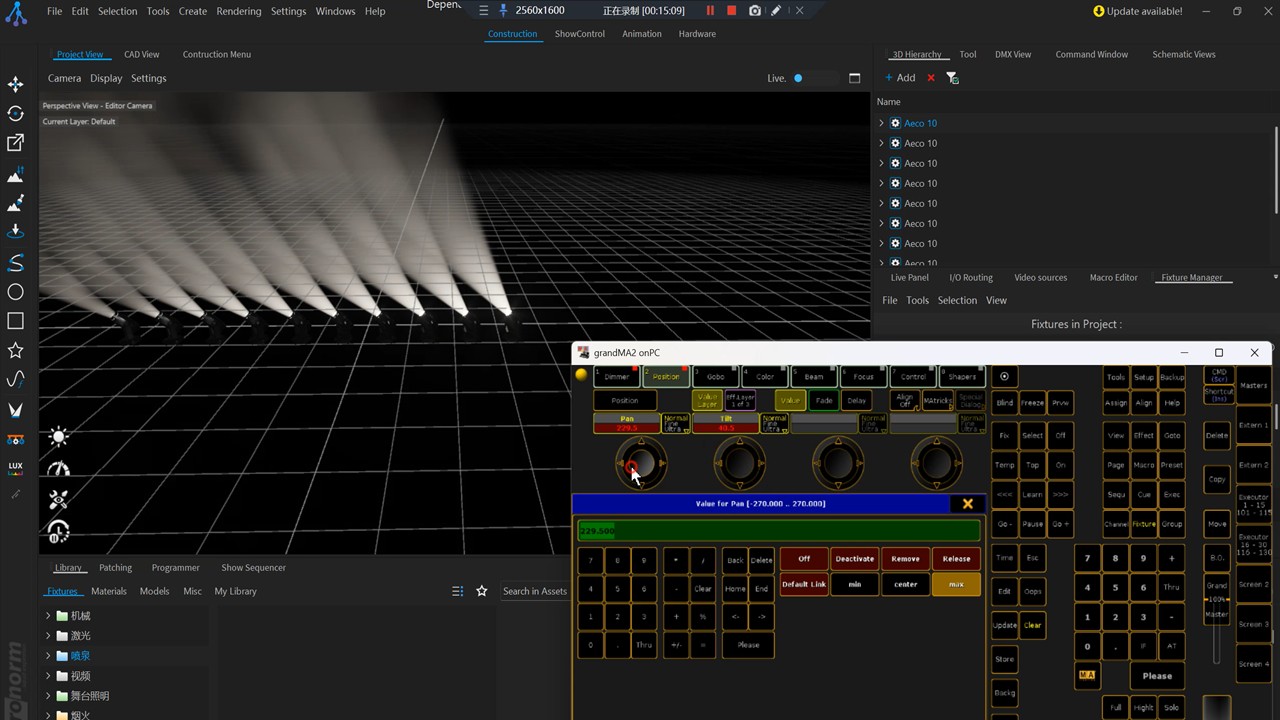Click the red delete X in hierarchy
Screen dimensions: 1280x720
coord(931,78)
